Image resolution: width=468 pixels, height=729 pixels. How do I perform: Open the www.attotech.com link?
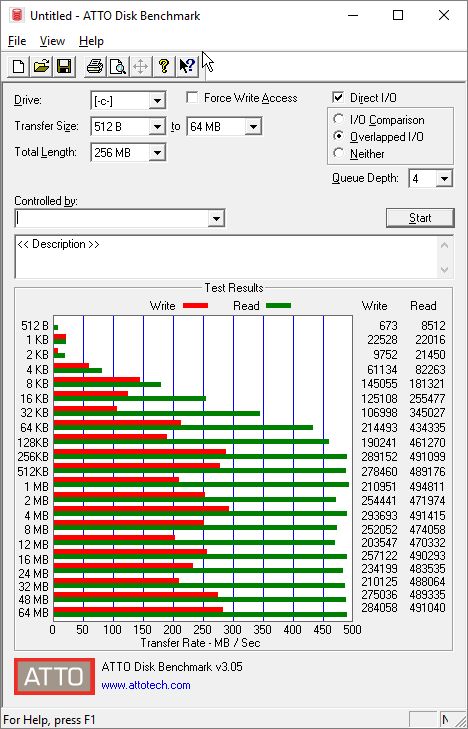point(146,685)
